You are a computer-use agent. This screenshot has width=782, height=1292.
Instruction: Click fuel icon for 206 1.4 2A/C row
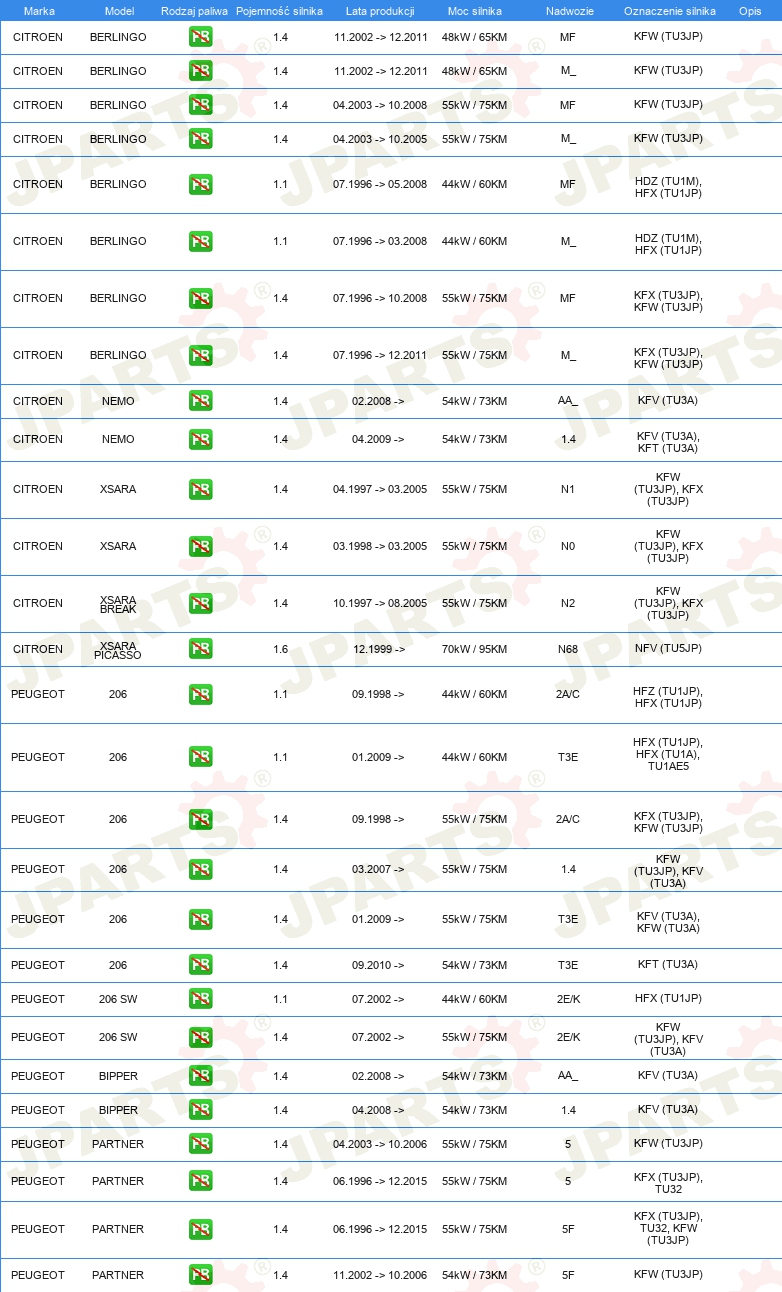(x=200, y=819)
